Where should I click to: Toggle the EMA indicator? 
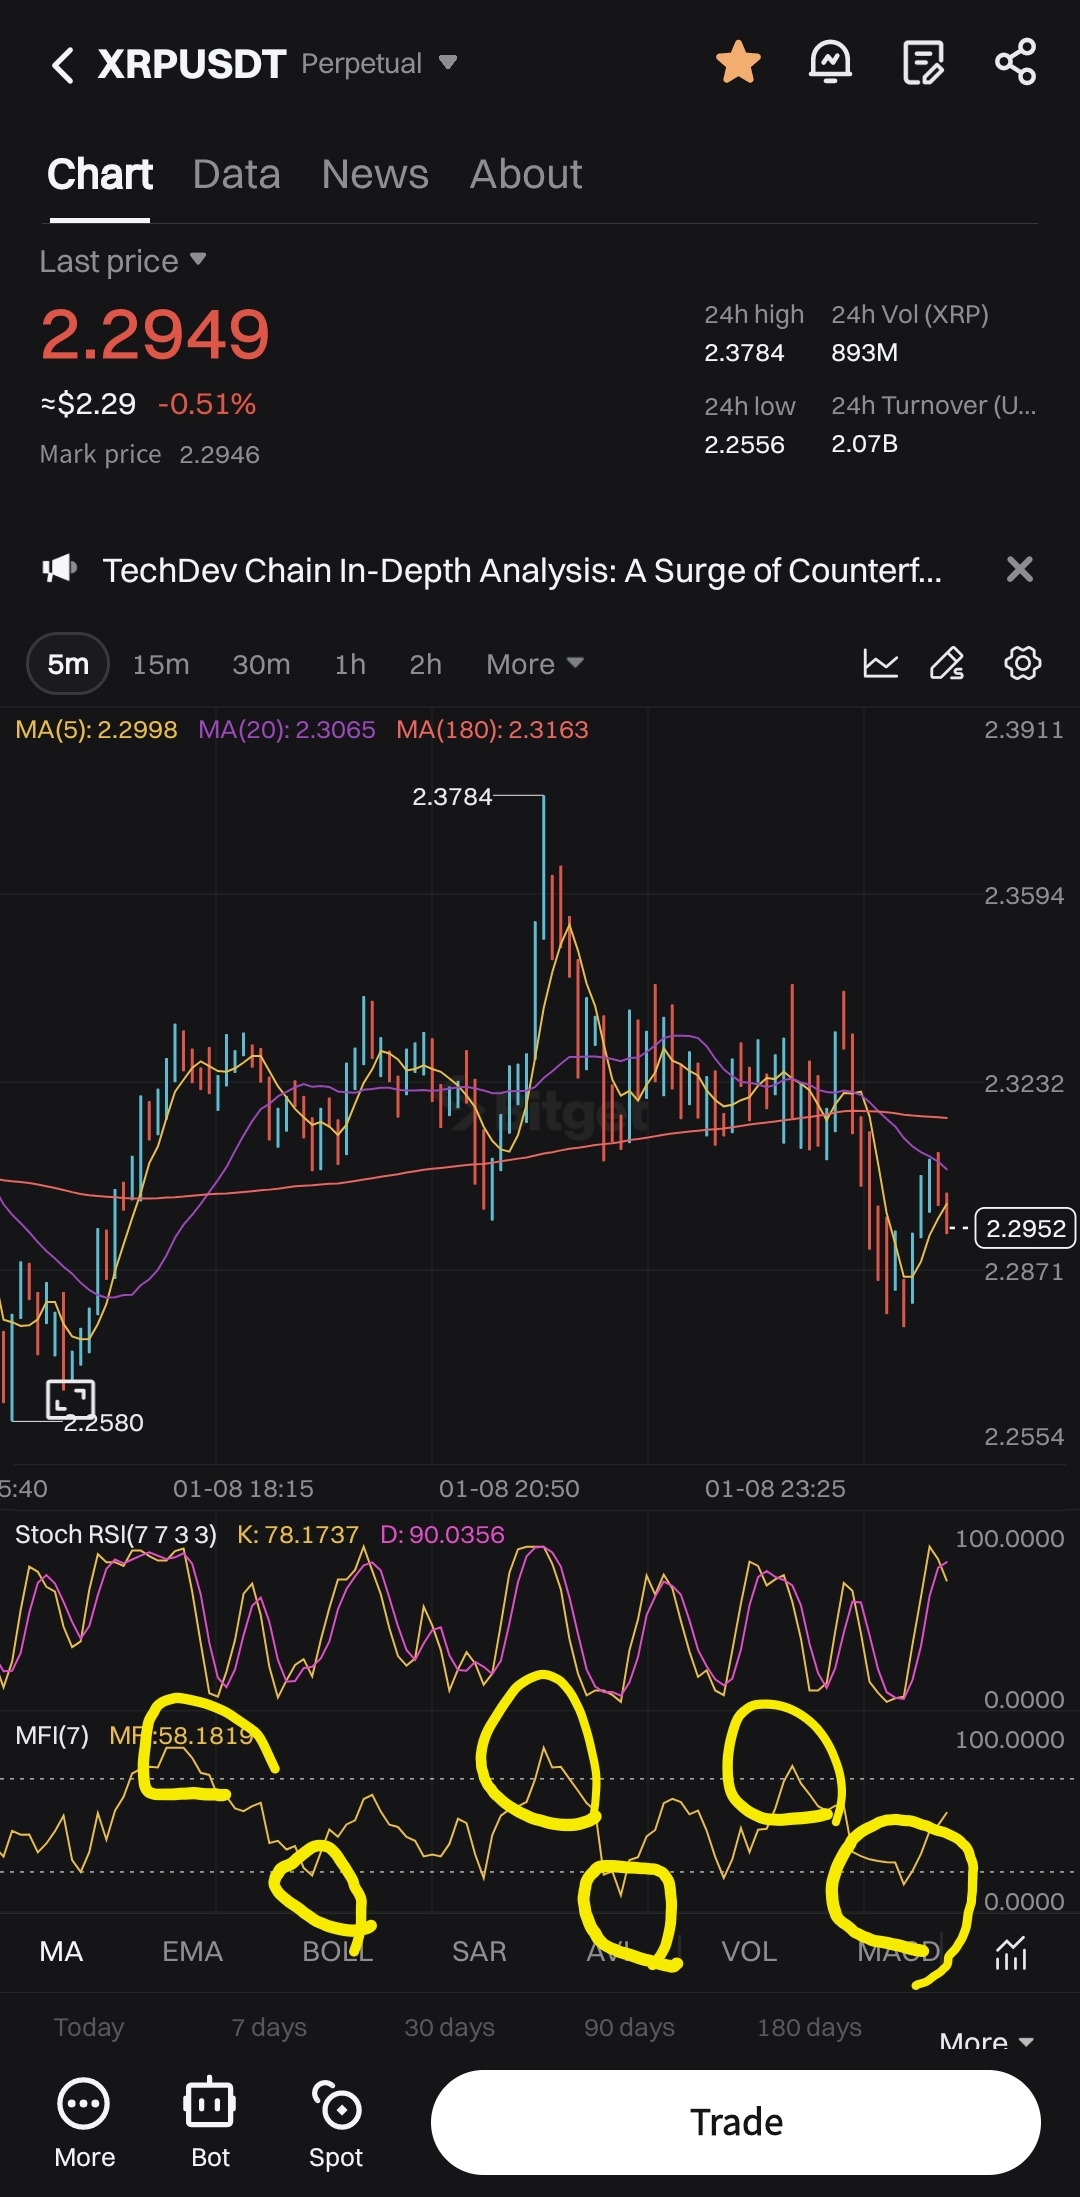click(x=192, y=1951)
